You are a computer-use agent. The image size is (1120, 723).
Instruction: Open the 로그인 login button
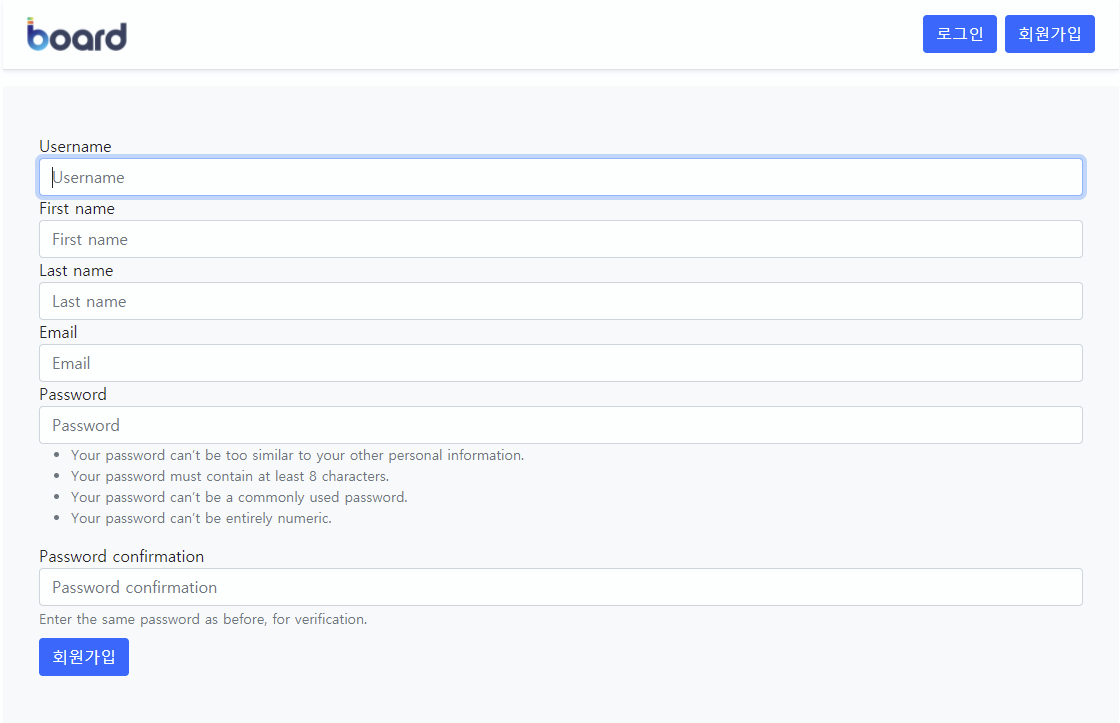point(959,34)
